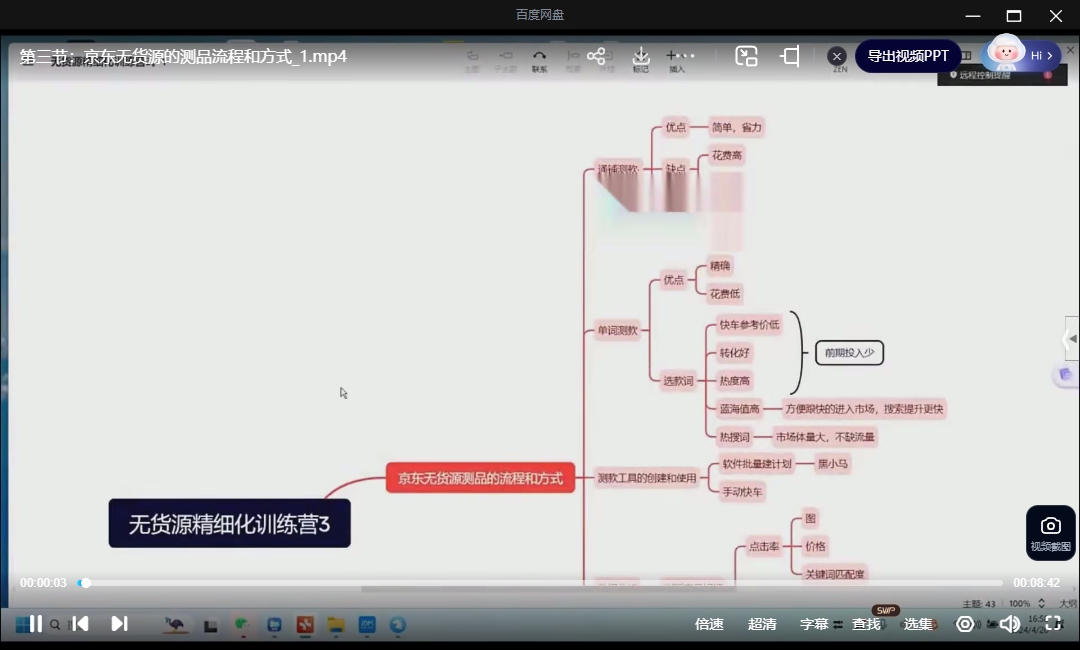This screenshot has width=1080, height=650.
Task: Select the 花费高 node
Action: (727, 156)
